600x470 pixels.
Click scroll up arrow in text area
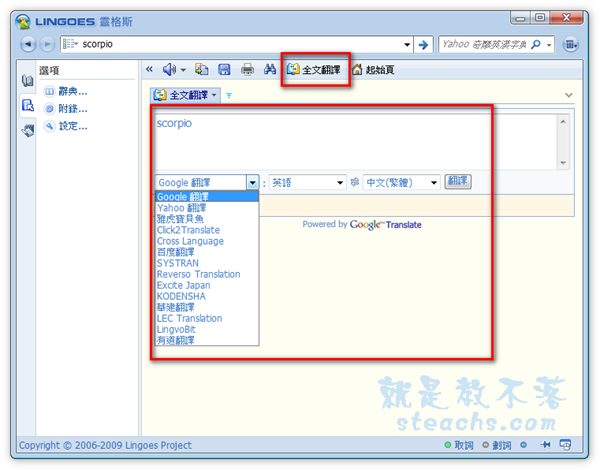[x=563, y=122]
